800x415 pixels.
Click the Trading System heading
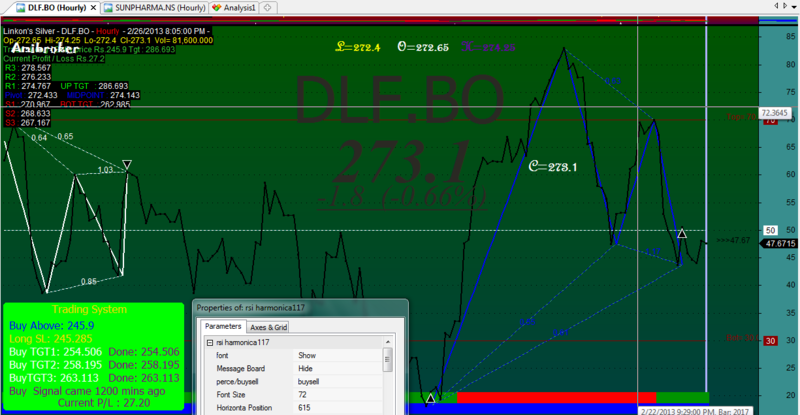(89, 309)
